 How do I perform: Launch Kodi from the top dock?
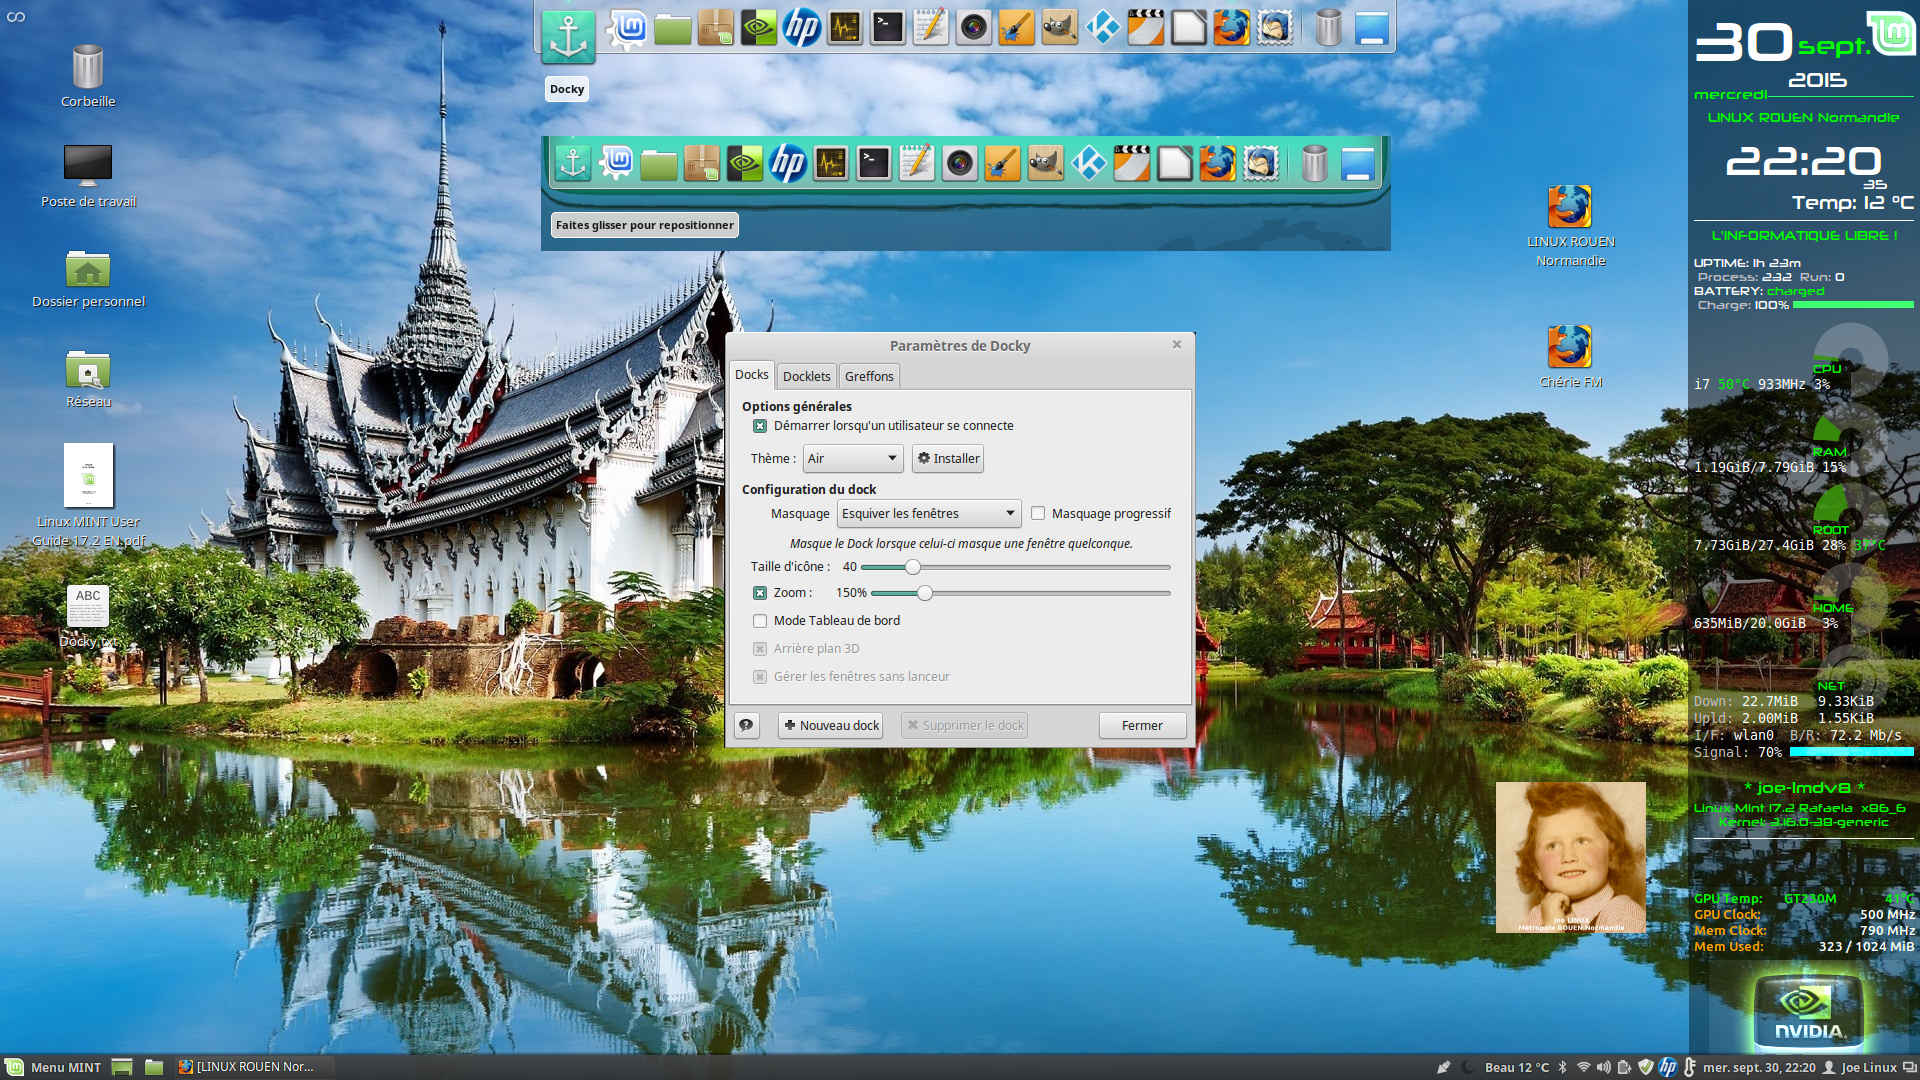click(1102, 28)
